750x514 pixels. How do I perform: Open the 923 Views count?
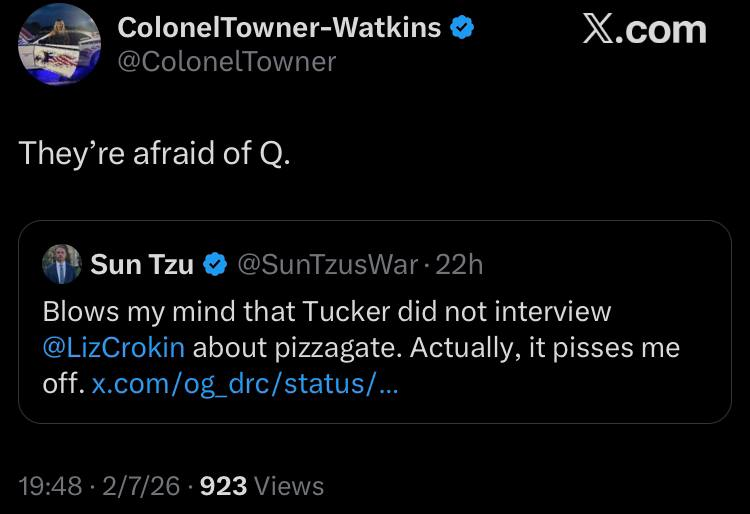click(262, 486)
